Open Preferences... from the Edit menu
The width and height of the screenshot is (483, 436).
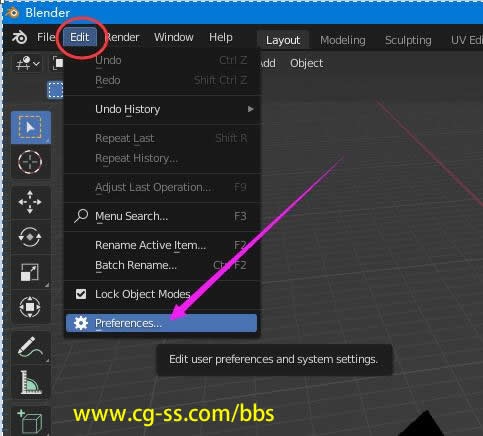point(162,323)
